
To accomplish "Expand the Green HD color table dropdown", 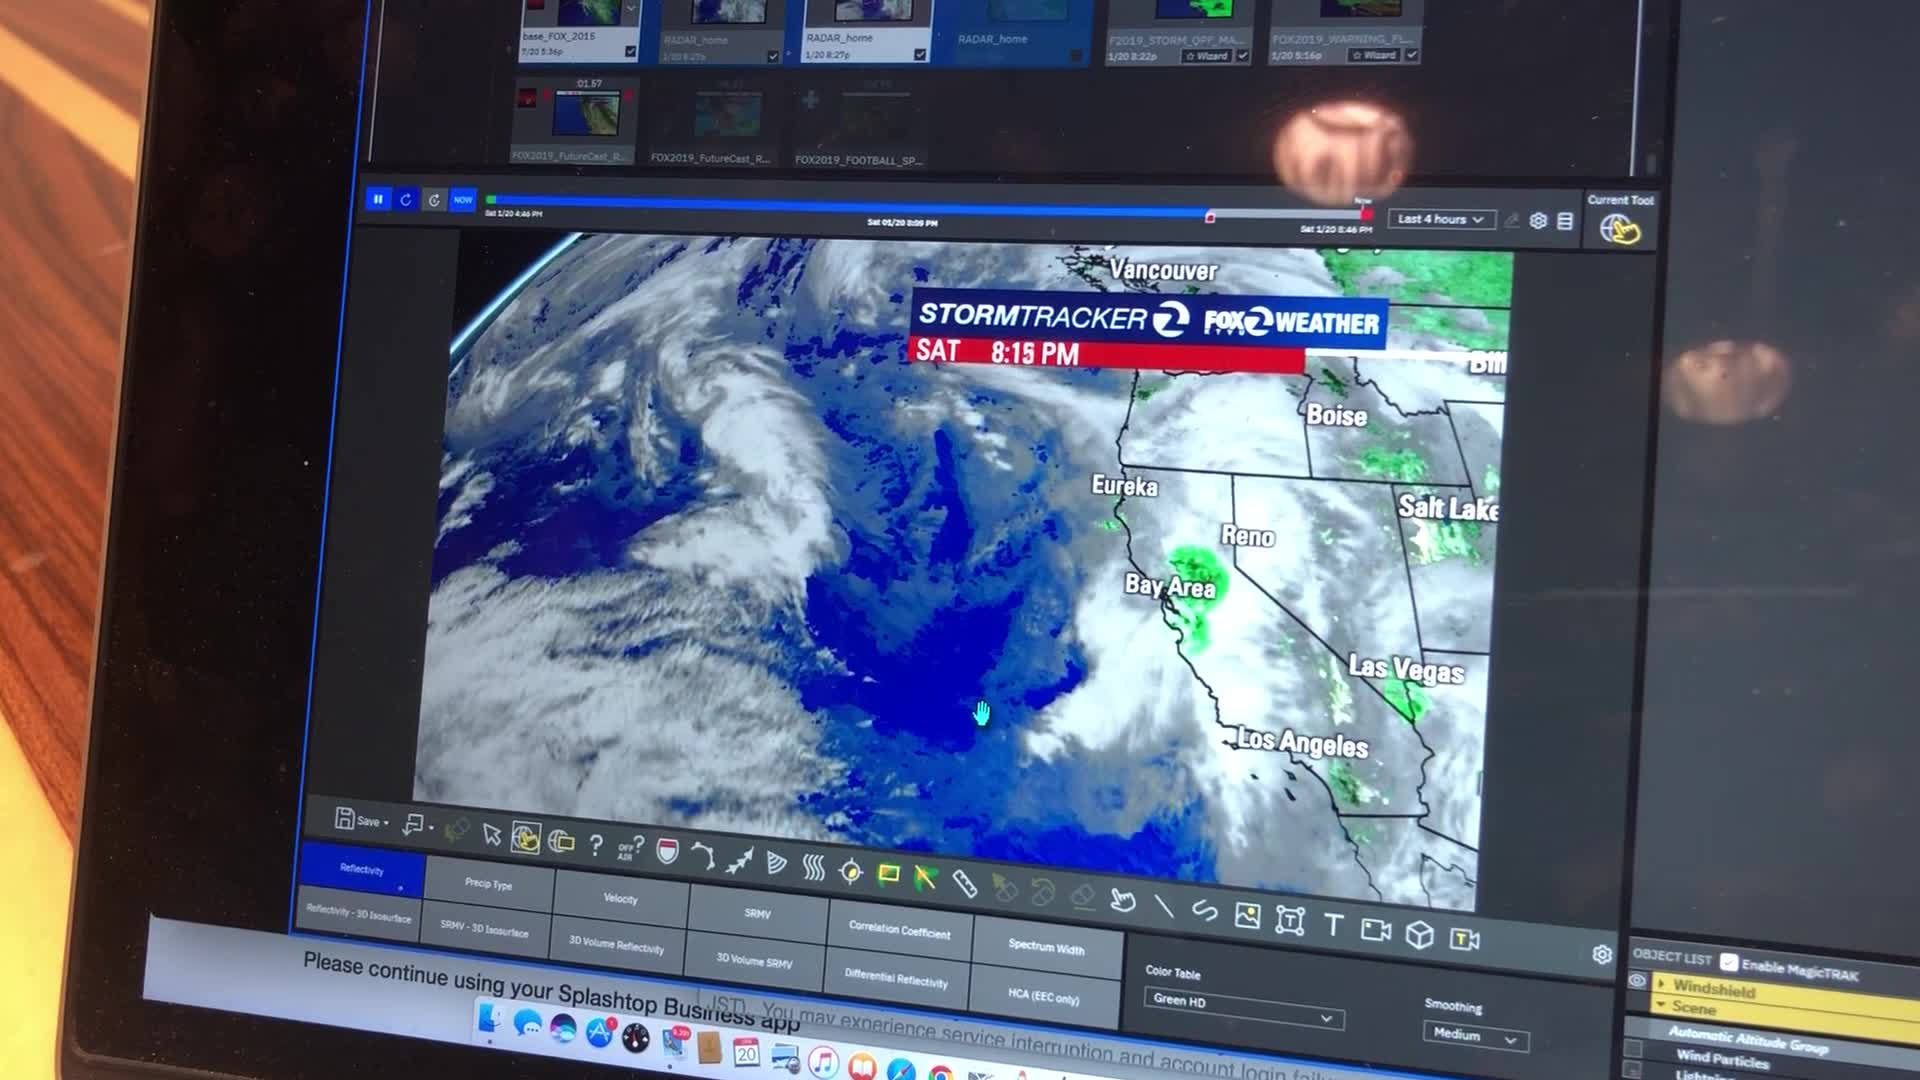I will pos(1241,1006).
